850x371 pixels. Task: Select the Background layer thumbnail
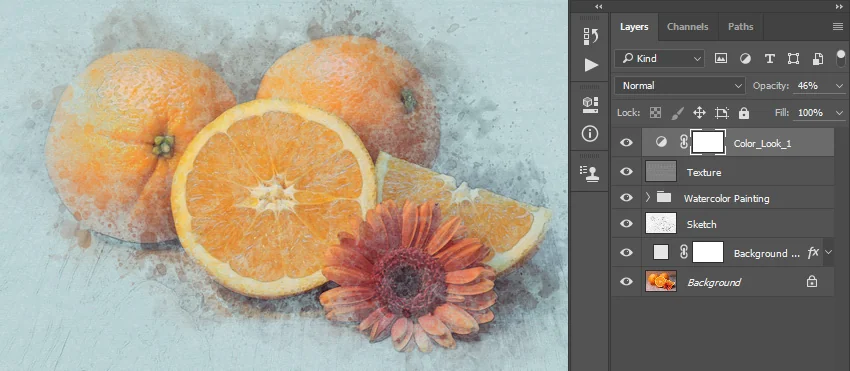[x=661, y=281]
